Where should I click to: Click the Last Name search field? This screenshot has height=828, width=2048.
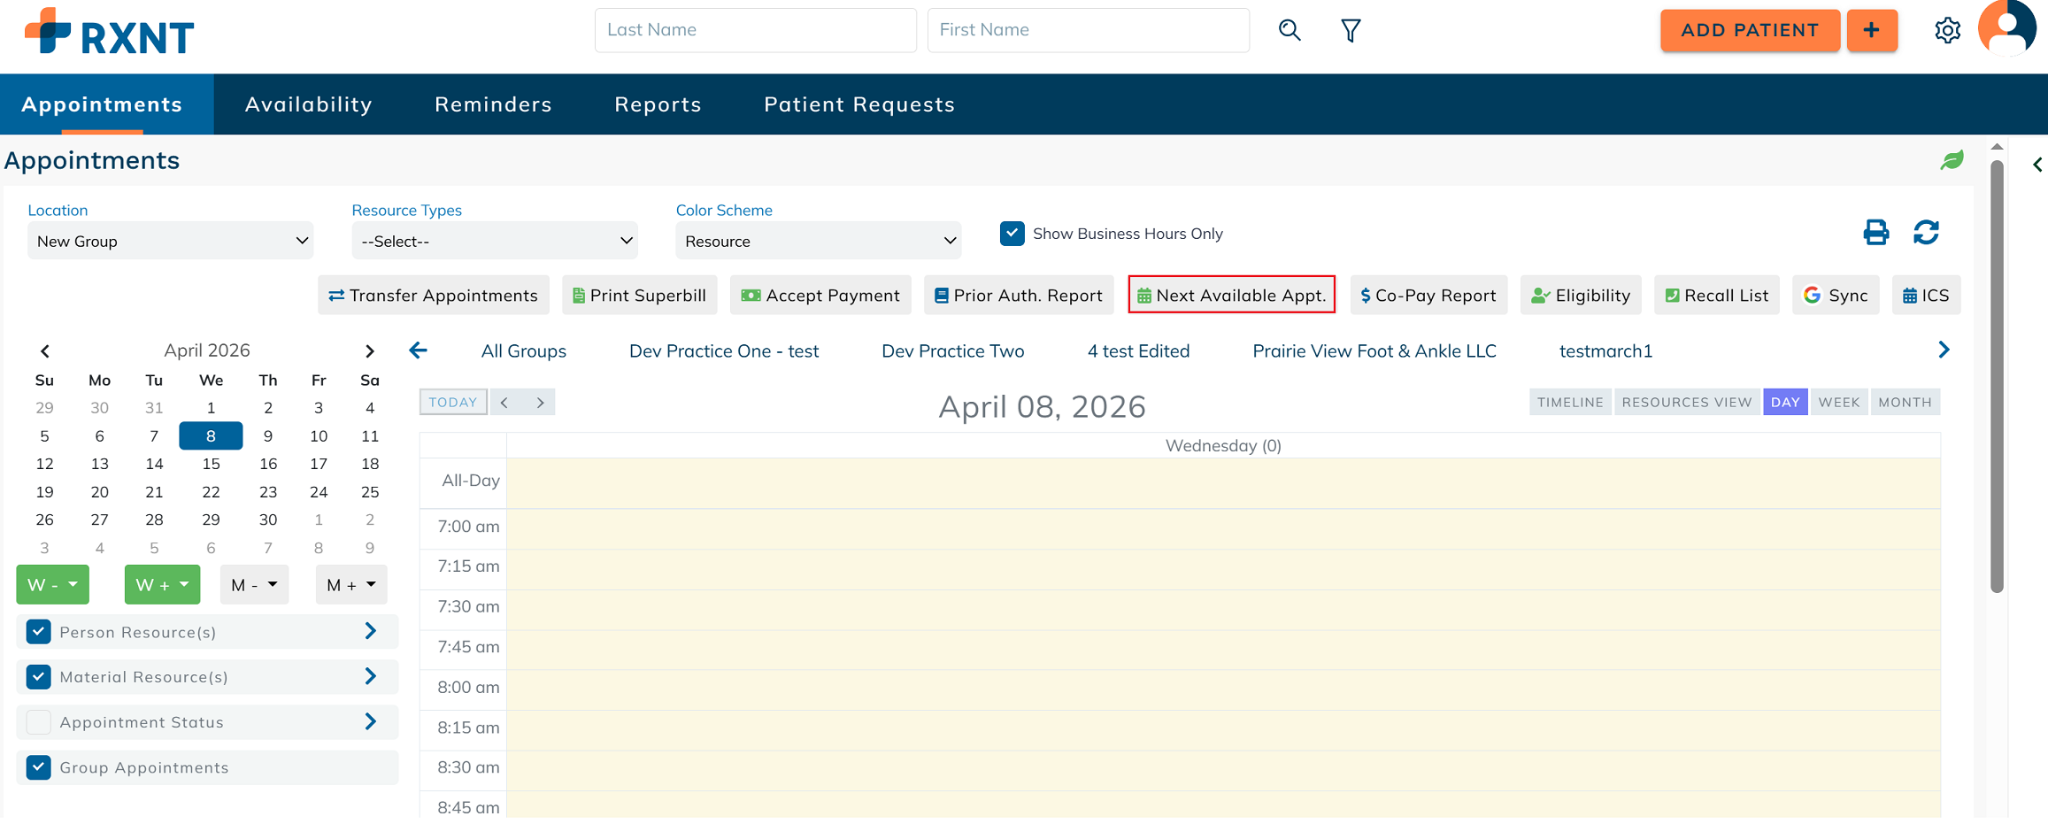click(755, 30)
